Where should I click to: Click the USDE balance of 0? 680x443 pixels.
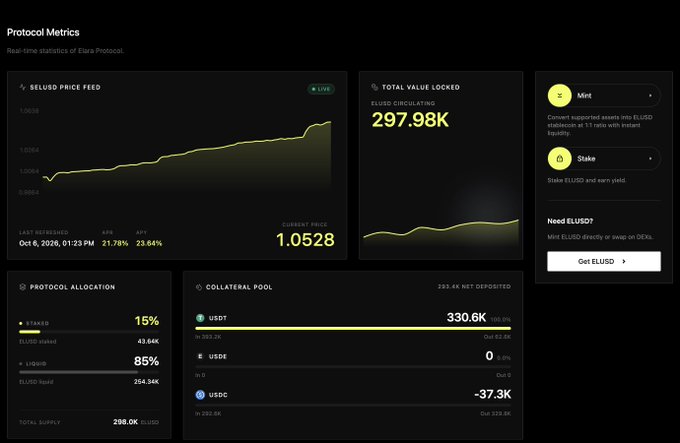pyautogui.click(x=489, y=356)
